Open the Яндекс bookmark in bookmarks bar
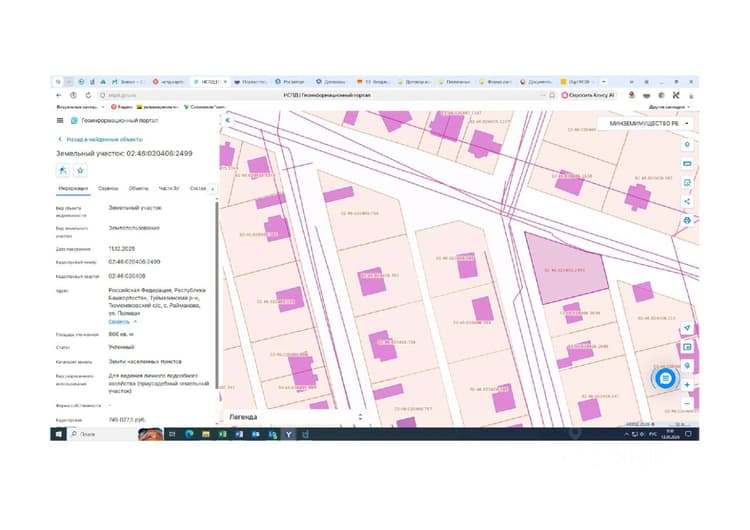Screen dimensions: 750x530 [x=121, y=107]
